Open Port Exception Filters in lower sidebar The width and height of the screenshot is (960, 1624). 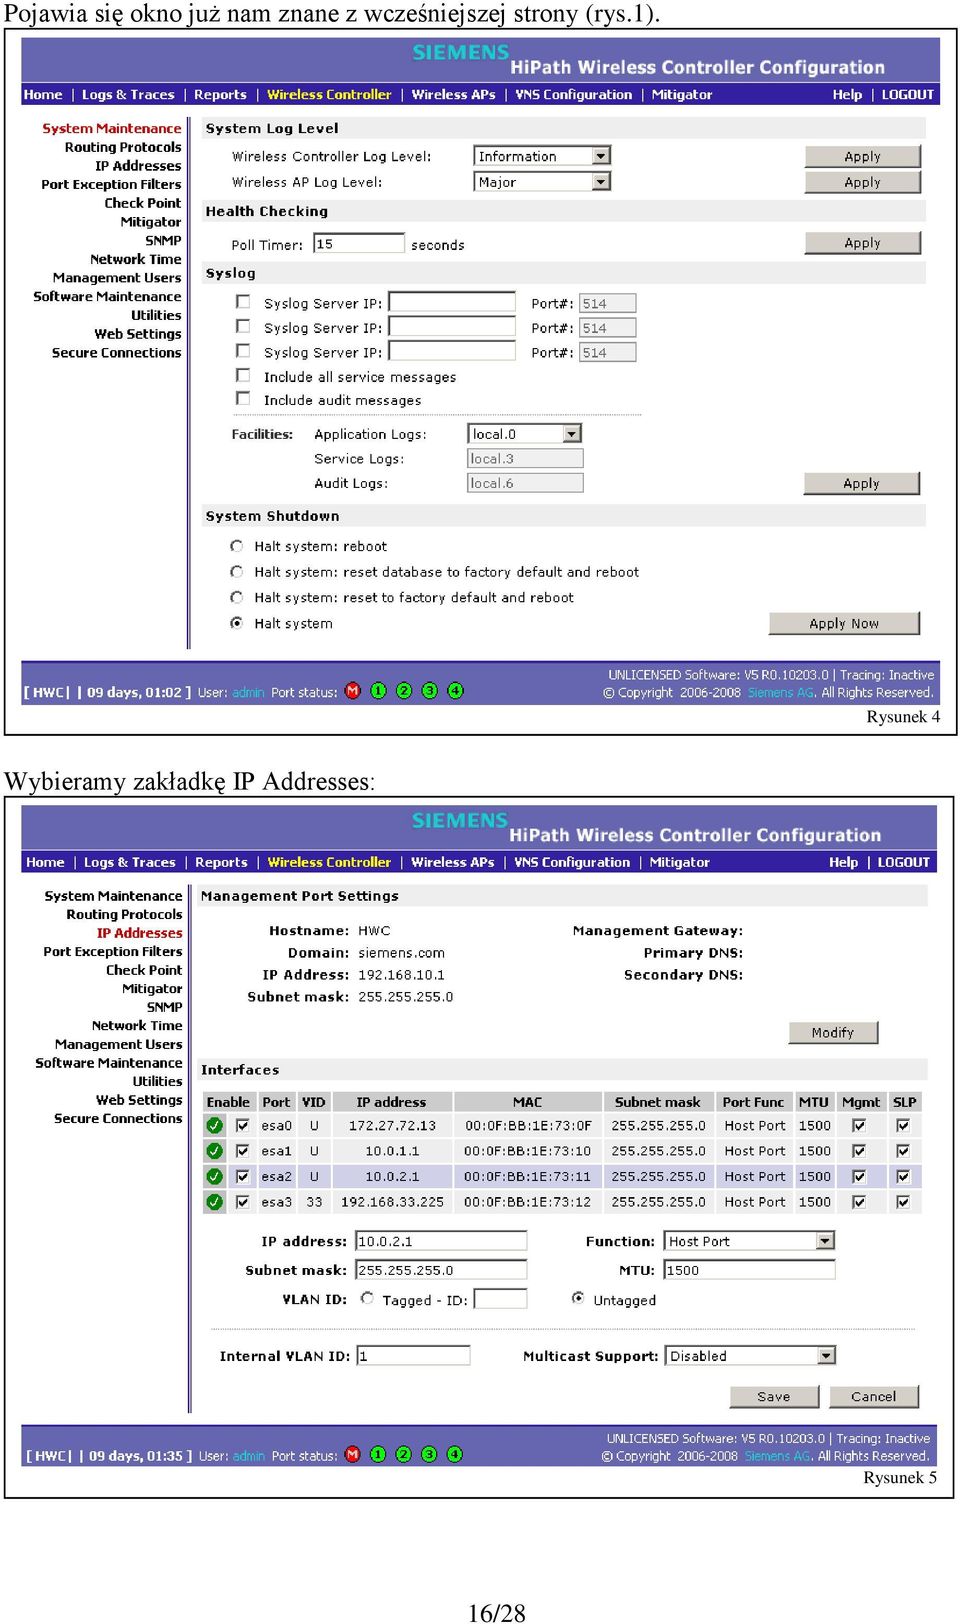(x=112, y=951)
